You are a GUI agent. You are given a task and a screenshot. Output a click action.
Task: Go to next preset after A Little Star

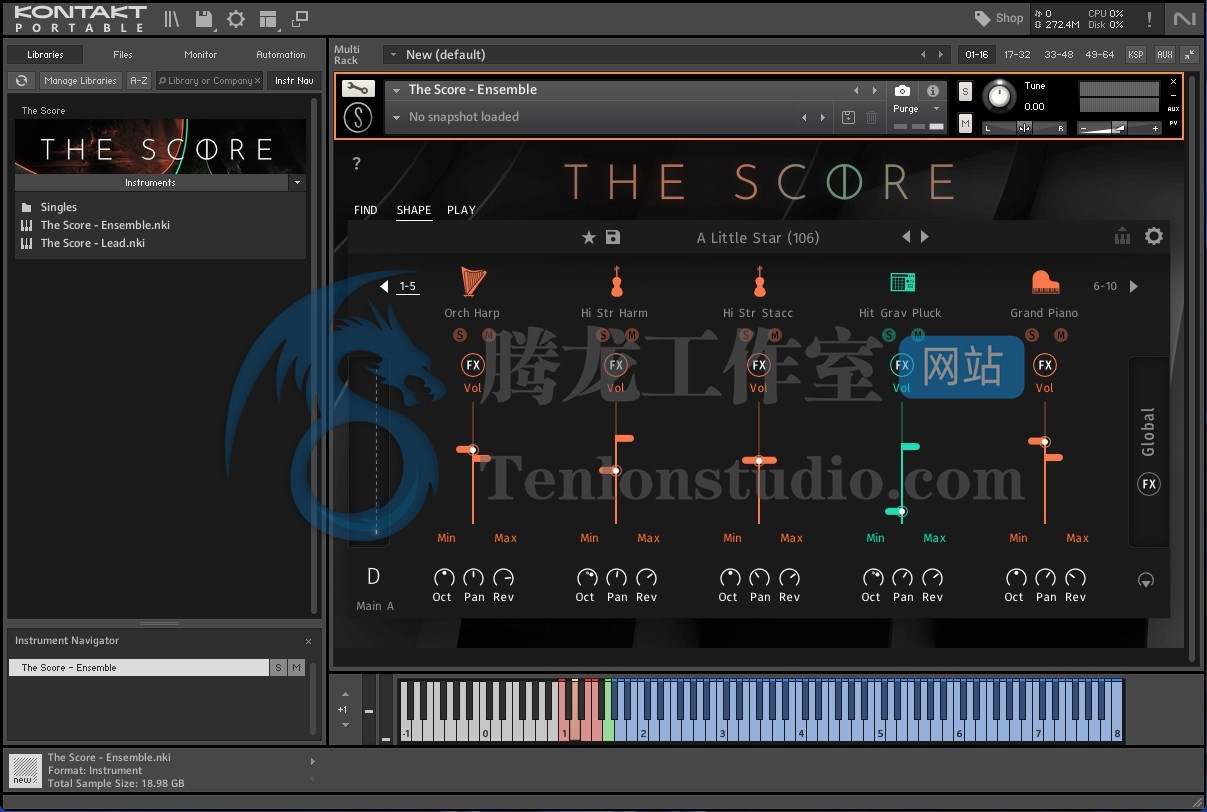pos(925,237)
